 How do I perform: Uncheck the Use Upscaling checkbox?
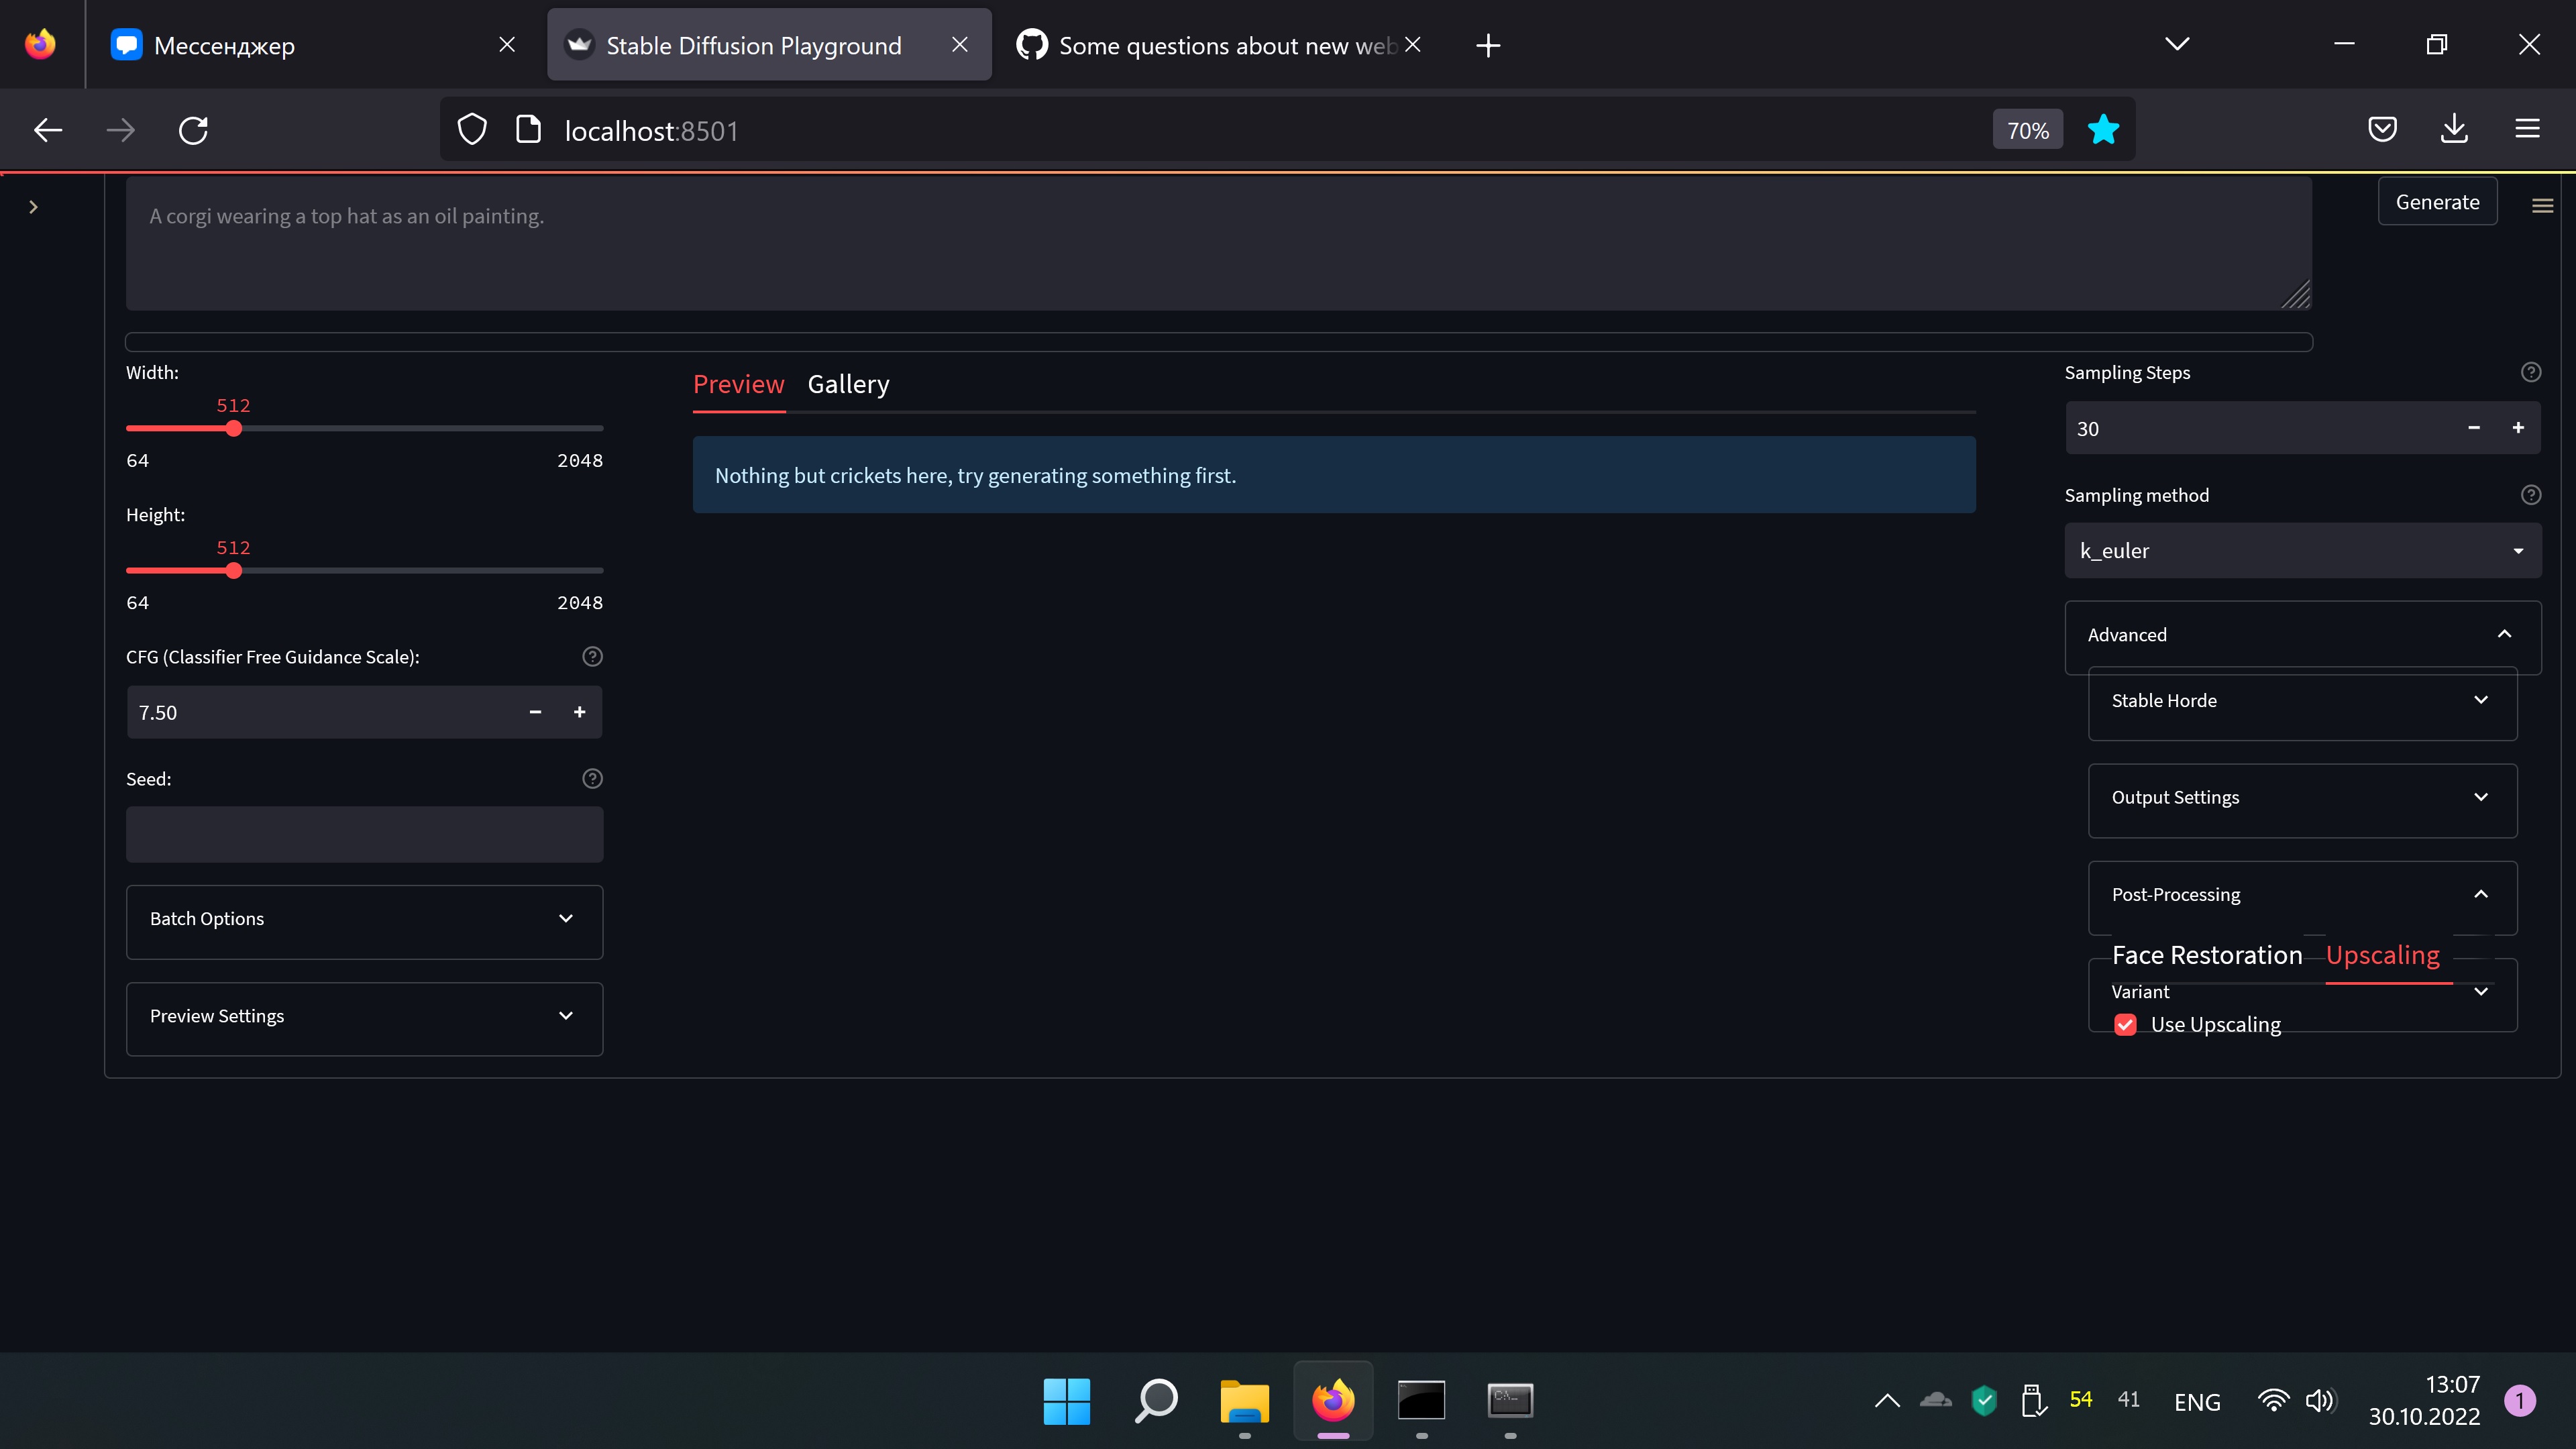point(2126,1024)
